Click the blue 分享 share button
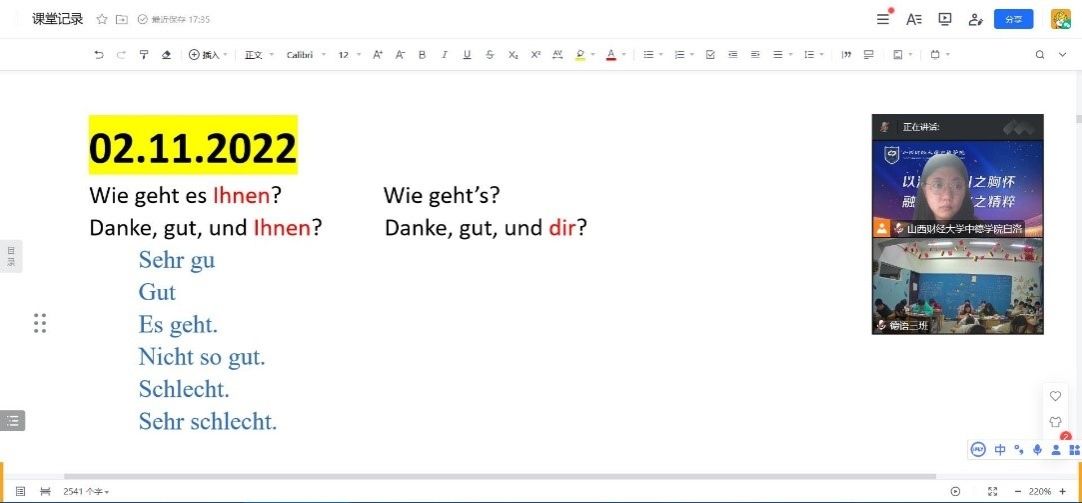 tap(1013, 19)
